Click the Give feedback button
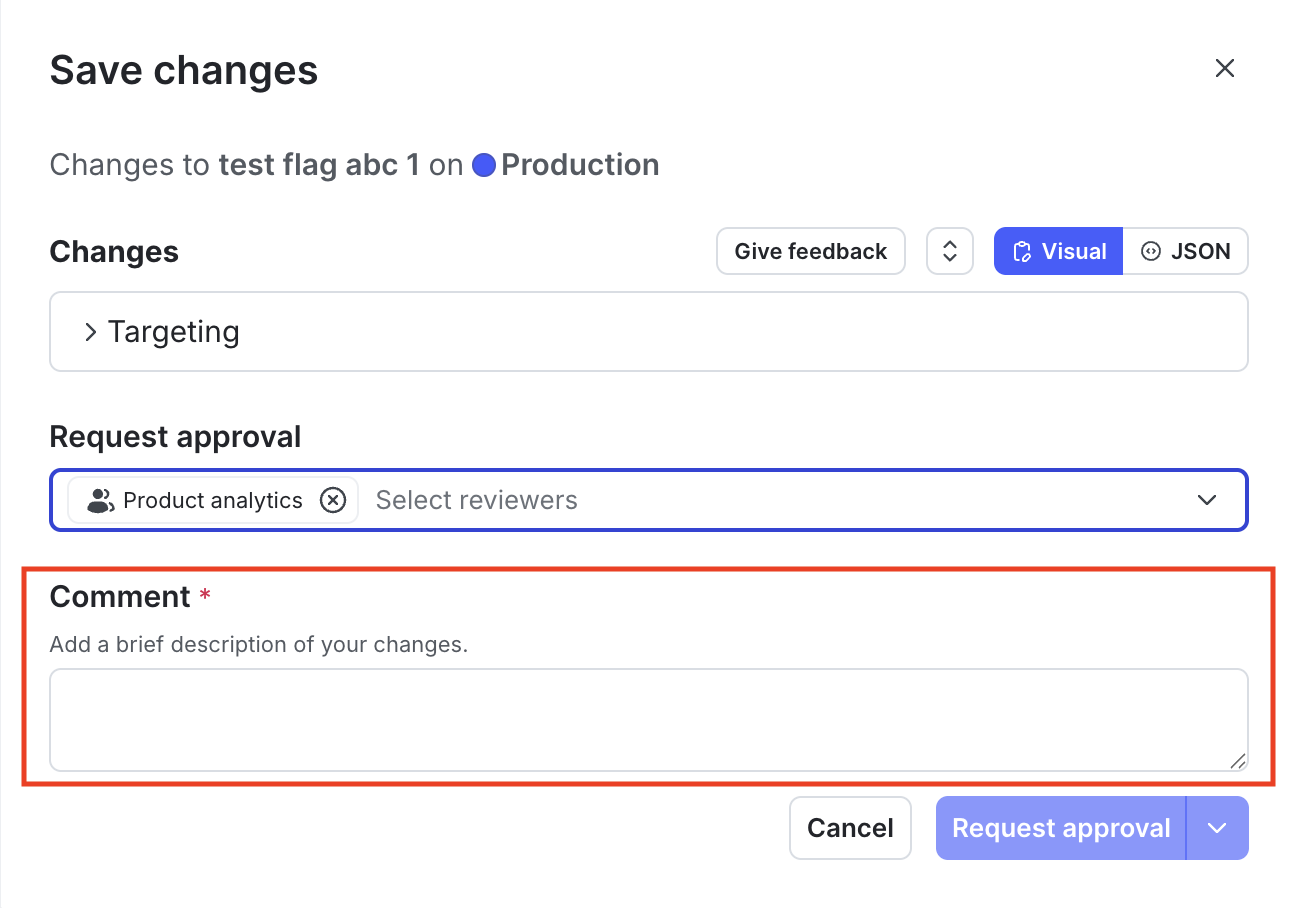The height and width of the screenshot is (908, 1296). (810, 251)
